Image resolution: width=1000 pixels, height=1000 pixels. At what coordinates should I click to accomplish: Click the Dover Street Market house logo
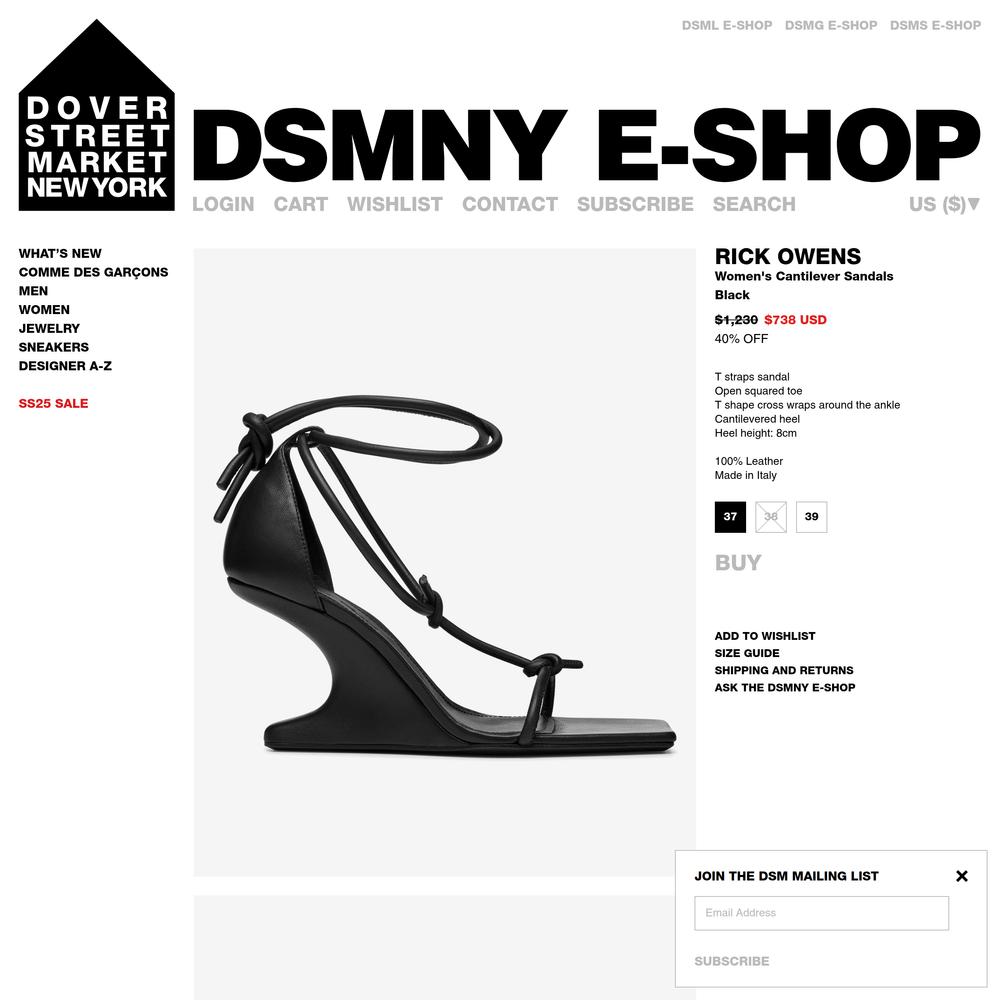click(96, 115)
